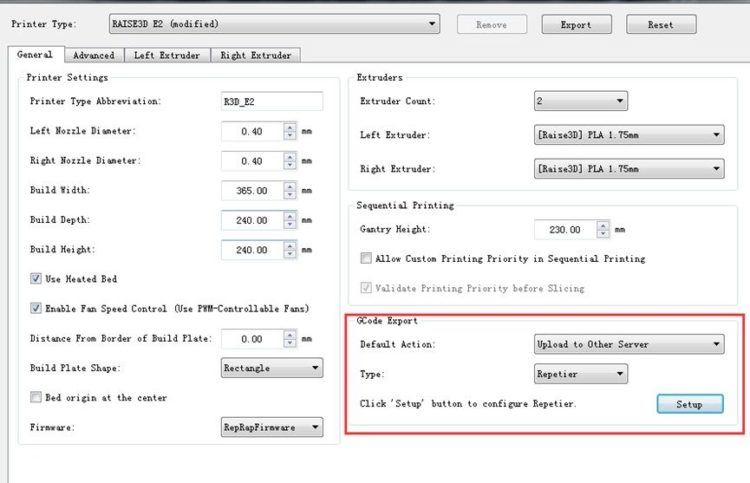The image size is (750, 483).
Task: Click the Setup button for Repetier
Action: pyautogui.click(x=690, y=404)
